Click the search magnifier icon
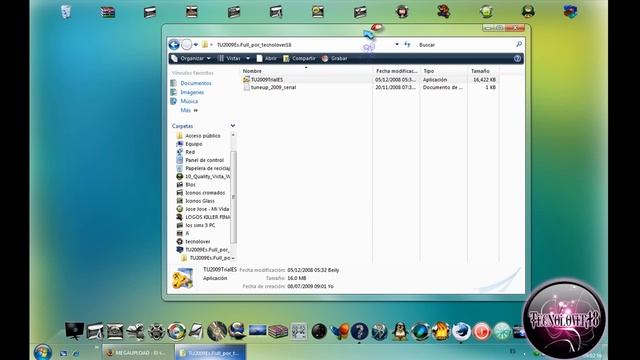 (519, 44)
